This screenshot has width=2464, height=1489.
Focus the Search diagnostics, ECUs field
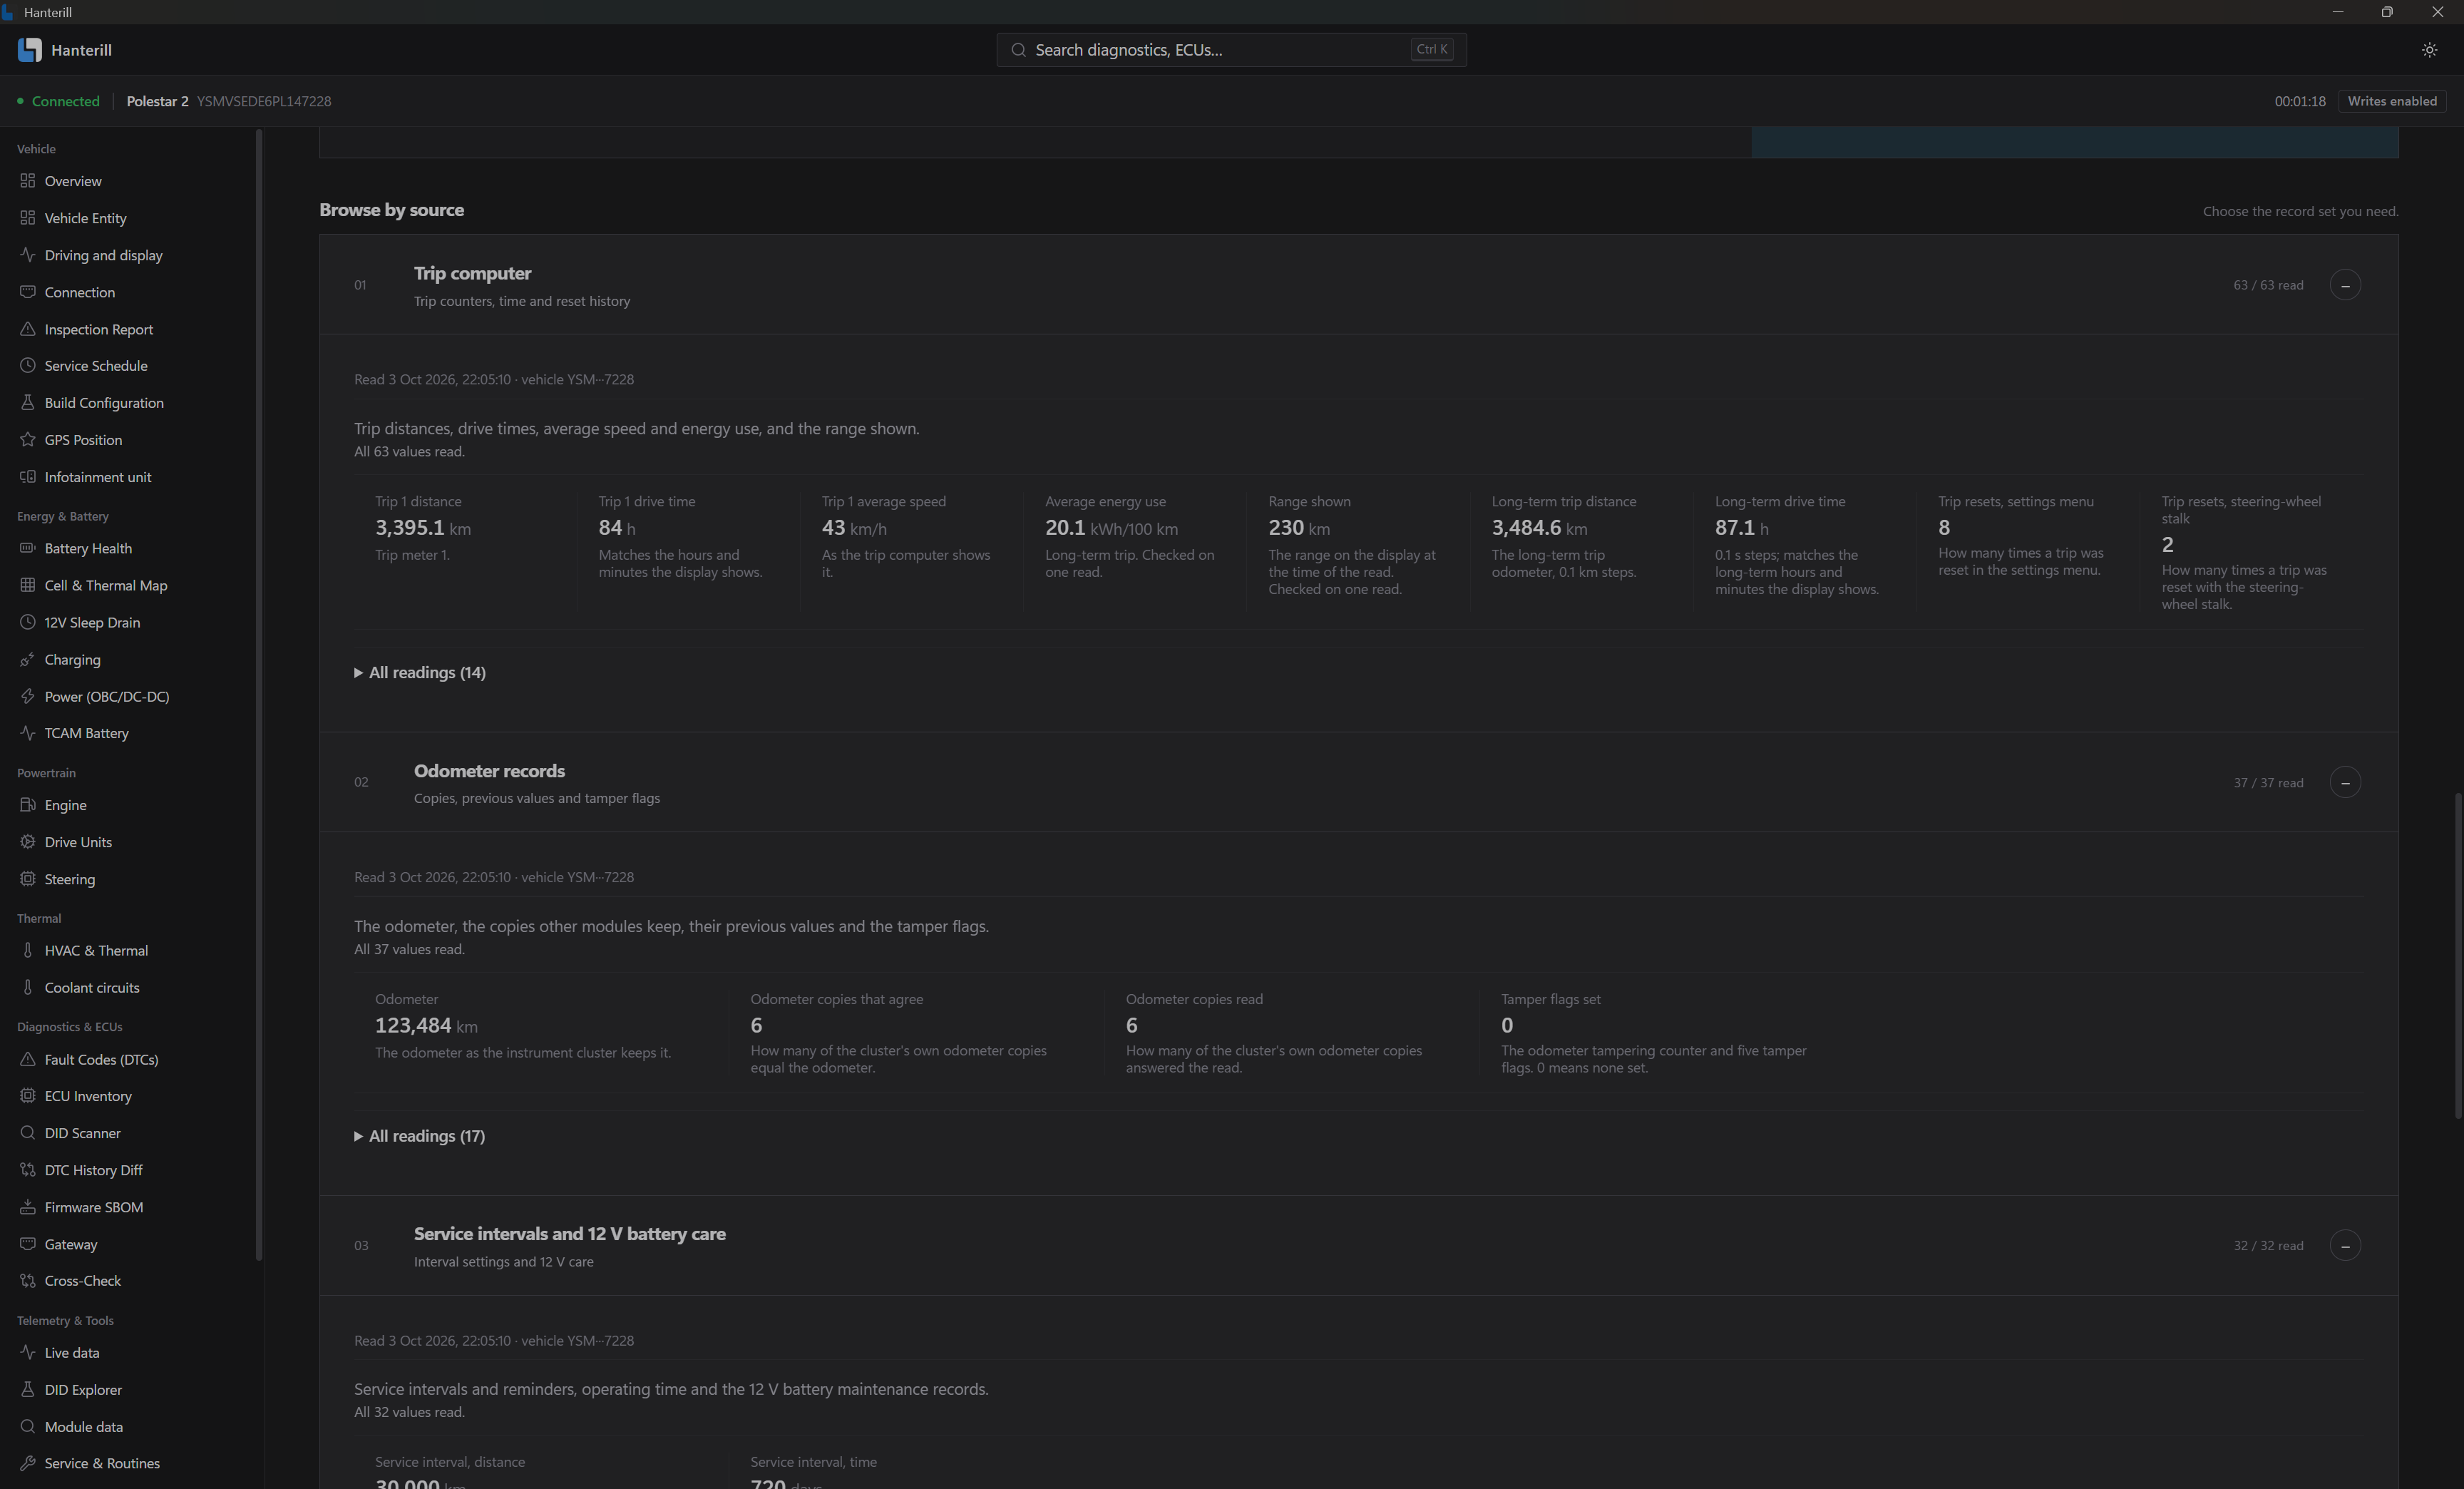pyautogui.click(x=1231, y=50)
